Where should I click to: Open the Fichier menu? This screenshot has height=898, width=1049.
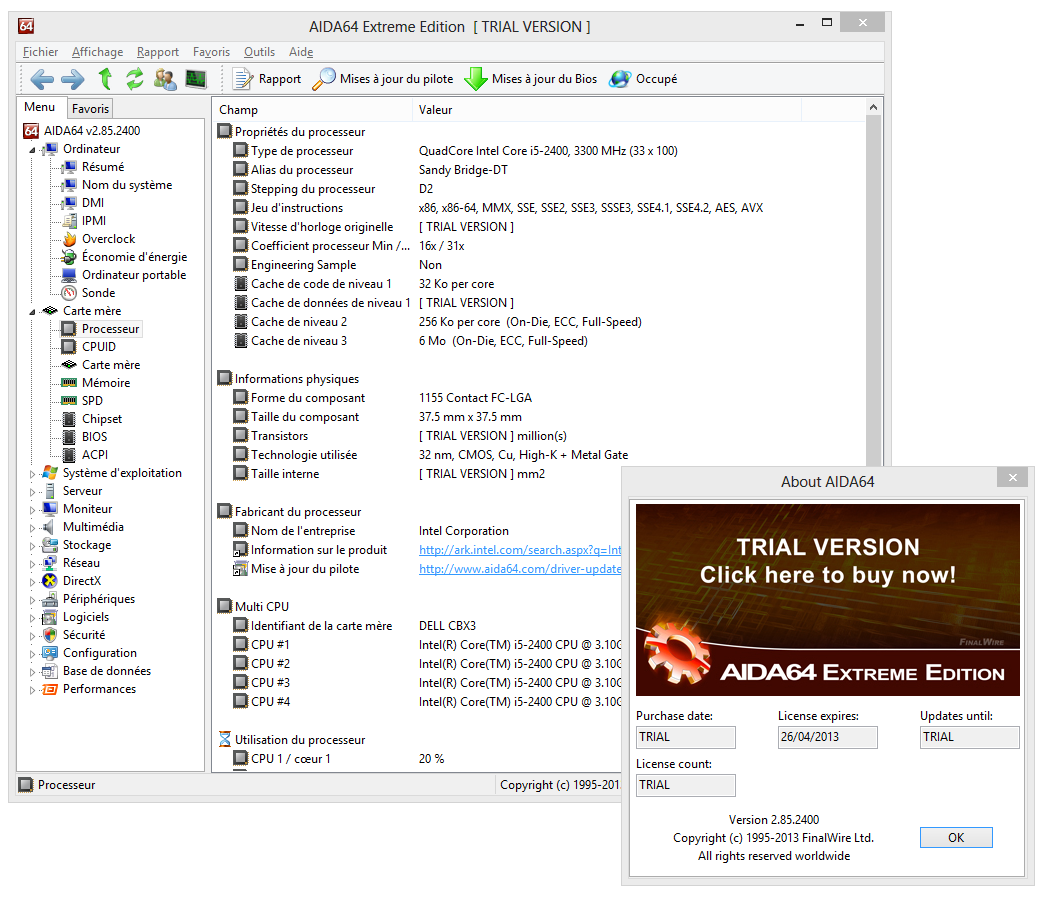(40, 52)
